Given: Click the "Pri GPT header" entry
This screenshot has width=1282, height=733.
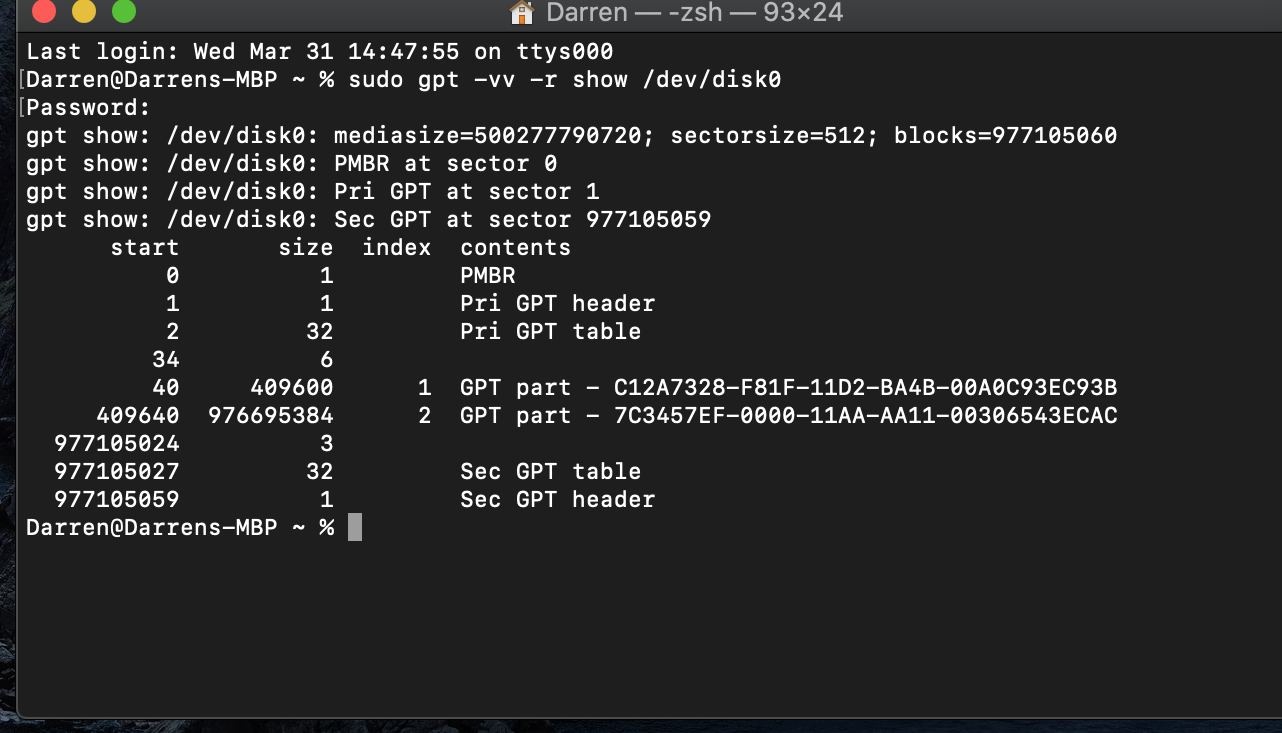Looking at the screenshot, I should [x=557, y=304].
